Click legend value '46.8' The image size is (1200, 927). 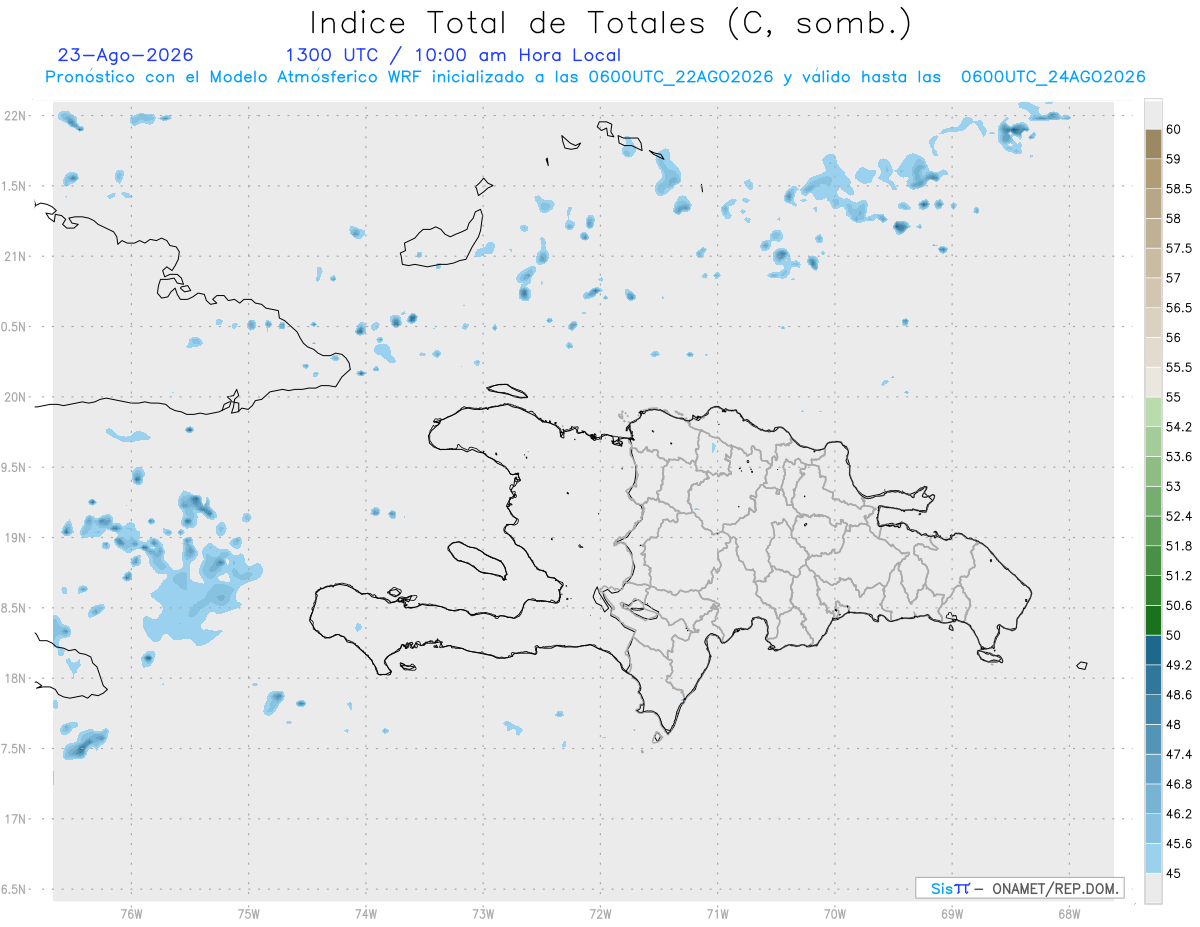tap(1178, 784)
